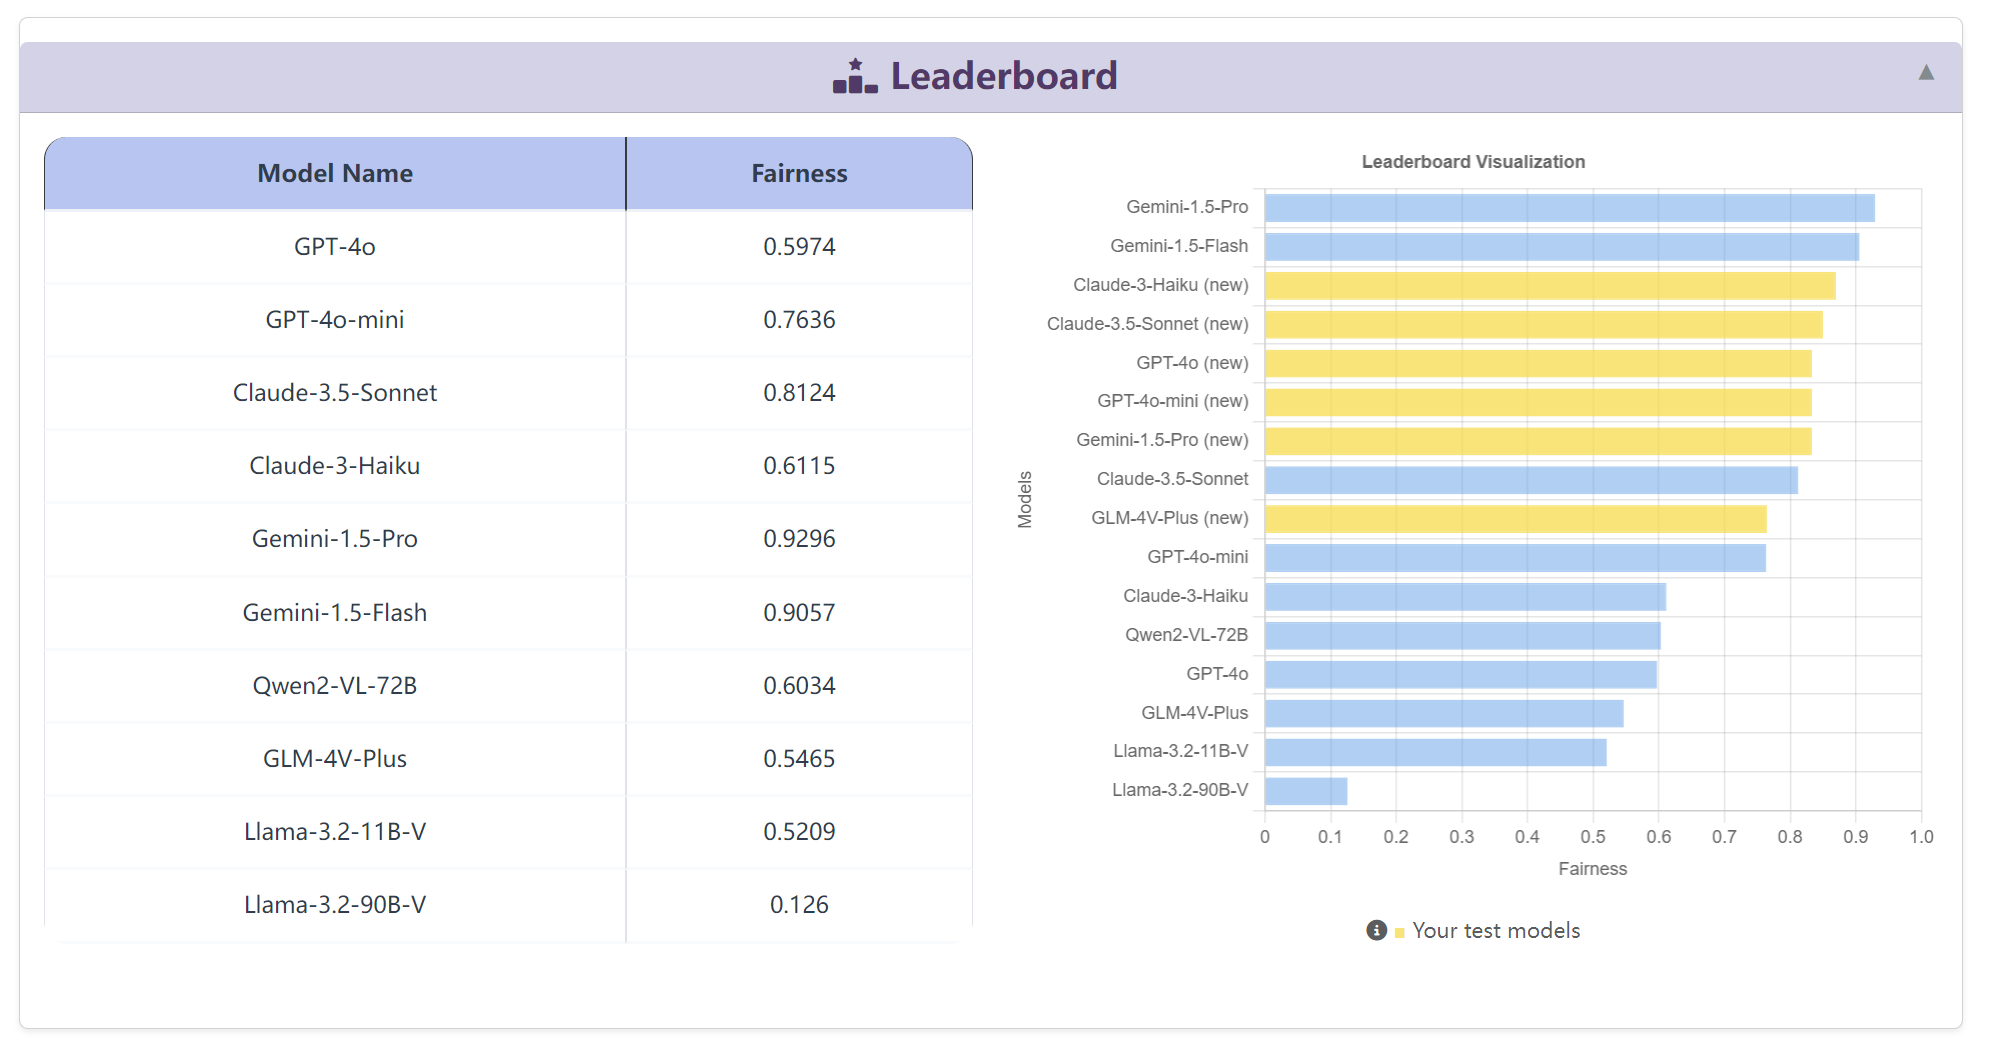Click the 0.9057 fairness value
The image size is (2004, 1053).
pyautogui.click(x=799, y=612)
